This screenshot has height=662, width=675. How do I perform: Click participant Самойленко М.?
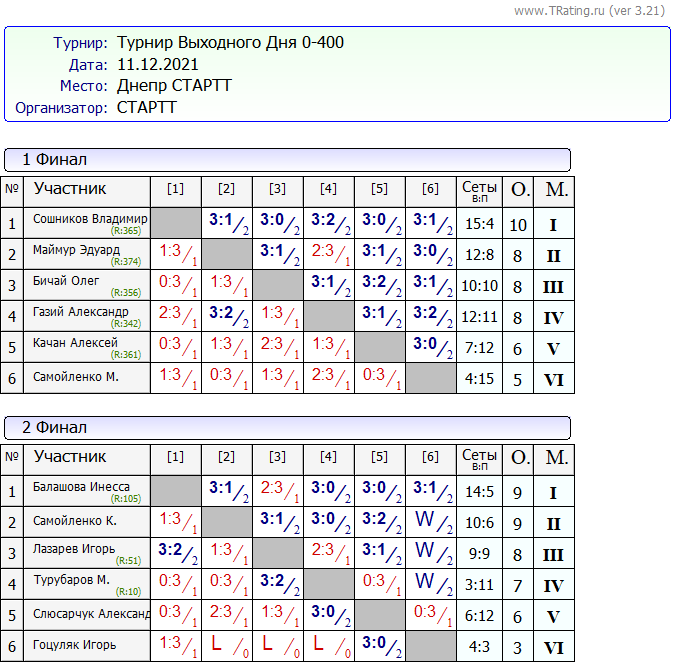point(76,376)
